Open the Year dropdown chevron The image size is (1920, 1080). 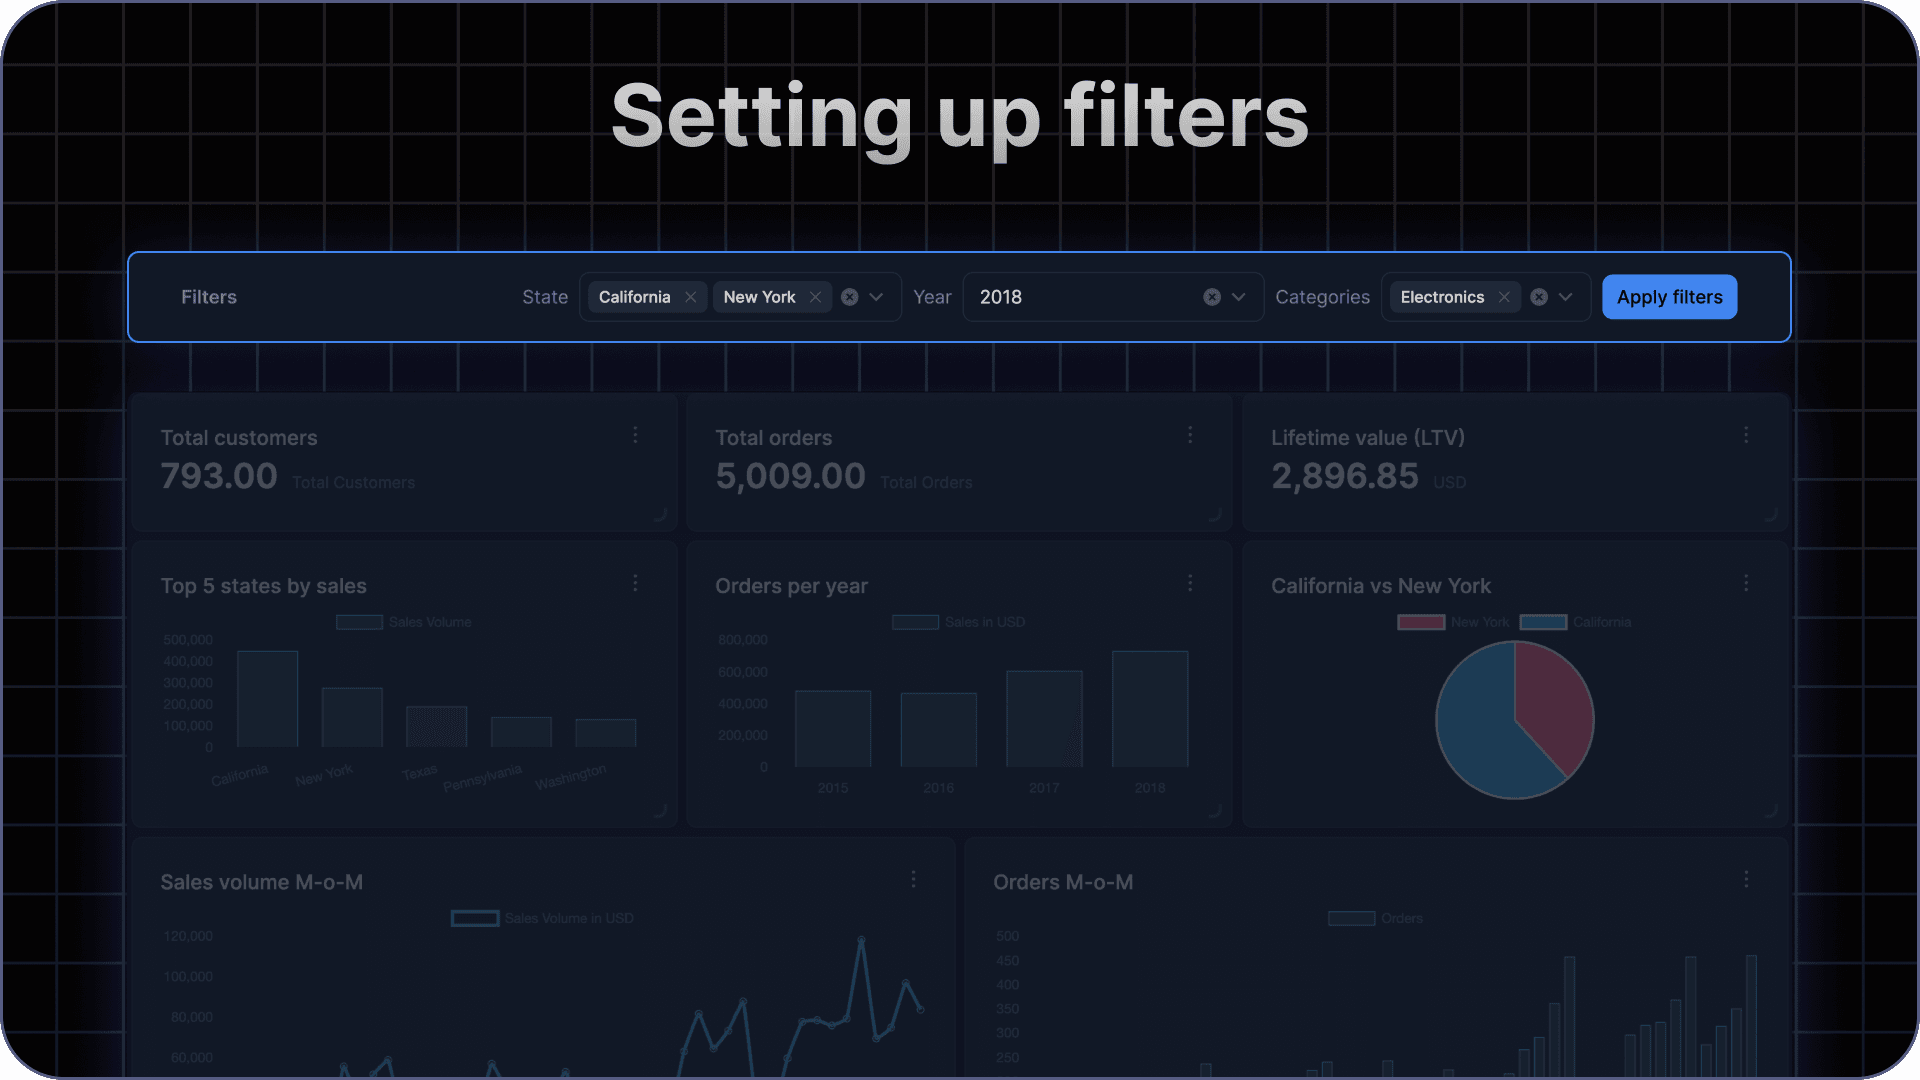point(1238,297)
